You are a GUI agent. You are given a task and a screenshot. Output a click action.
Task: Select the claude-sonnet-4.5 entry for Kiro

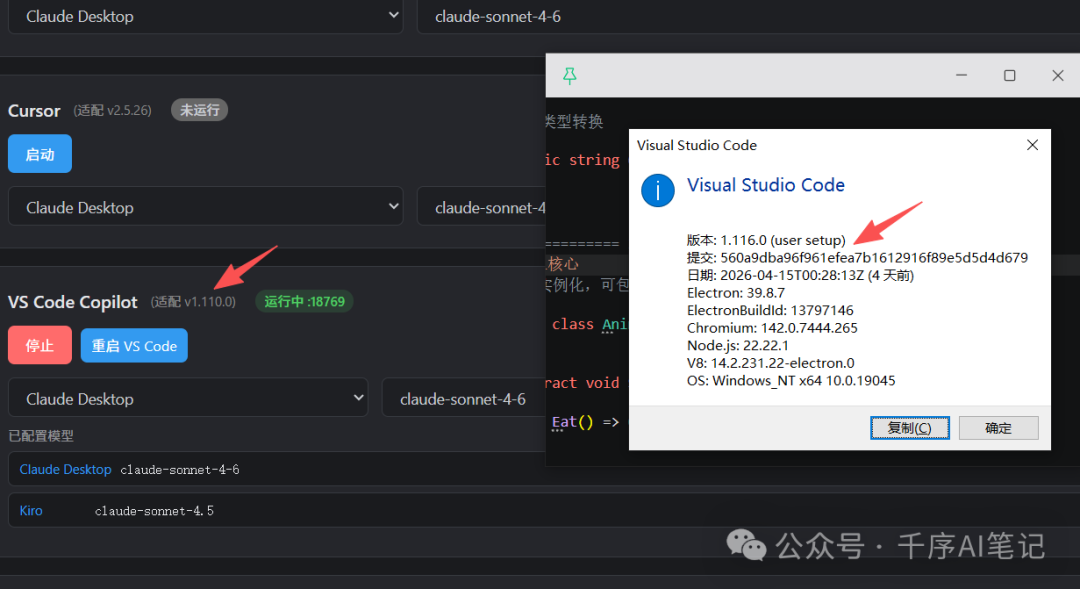153,510
